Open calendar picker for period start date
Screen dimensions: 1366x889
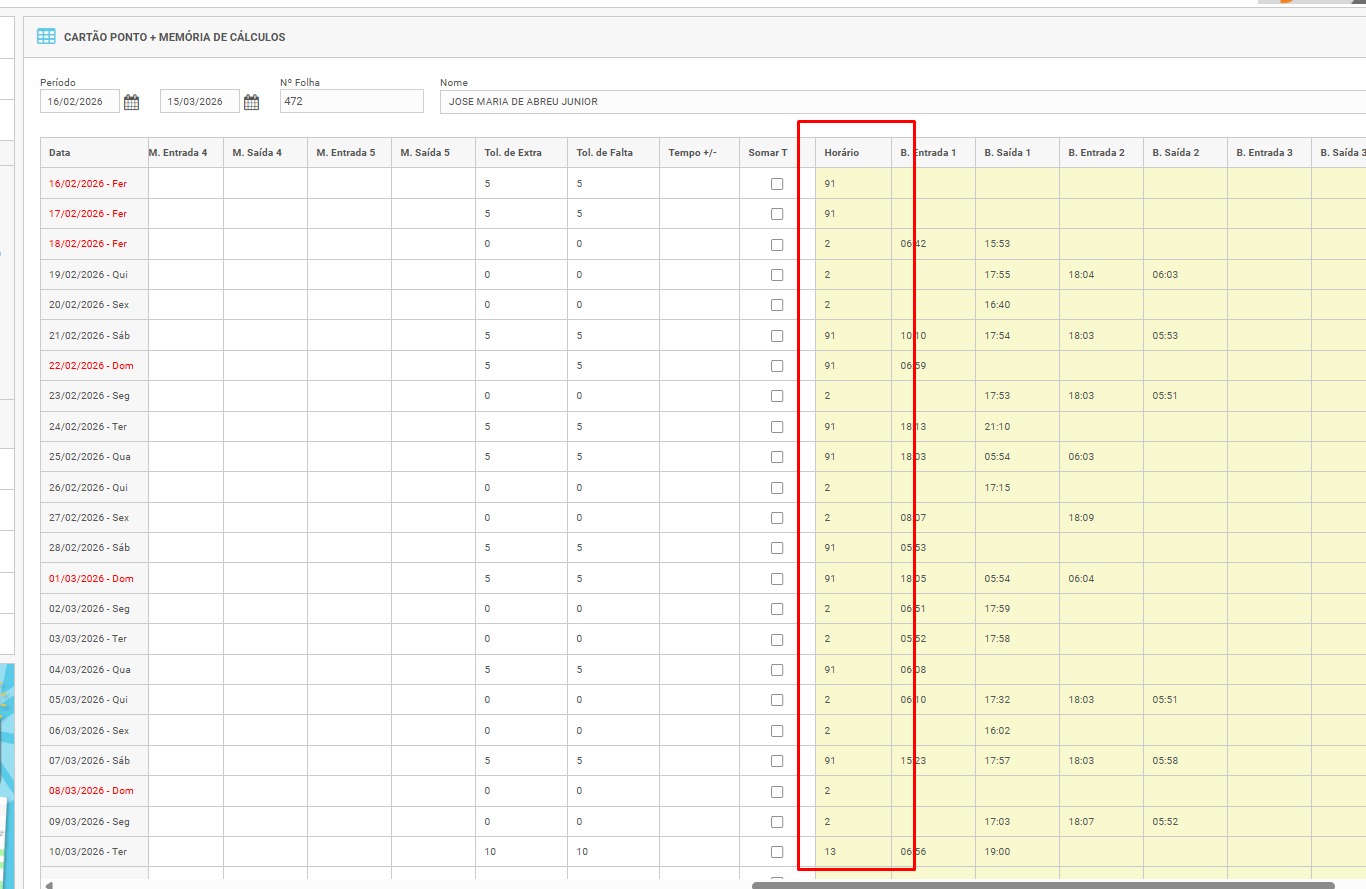[131, 102]
